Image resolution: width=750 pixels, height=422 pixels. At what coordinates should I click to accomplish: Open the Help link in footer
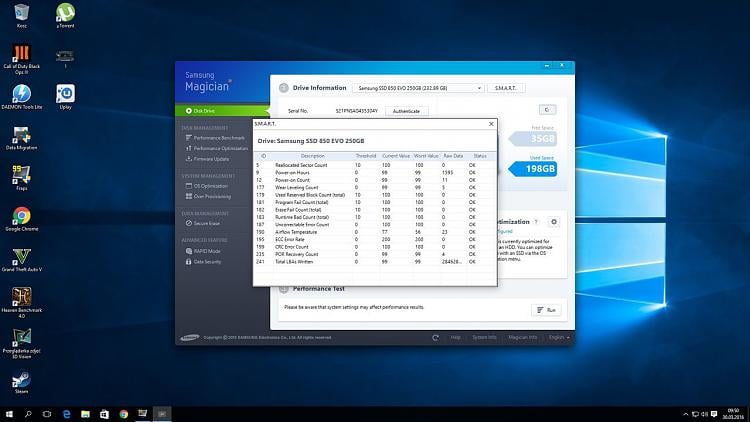click(x=455, y=337)
